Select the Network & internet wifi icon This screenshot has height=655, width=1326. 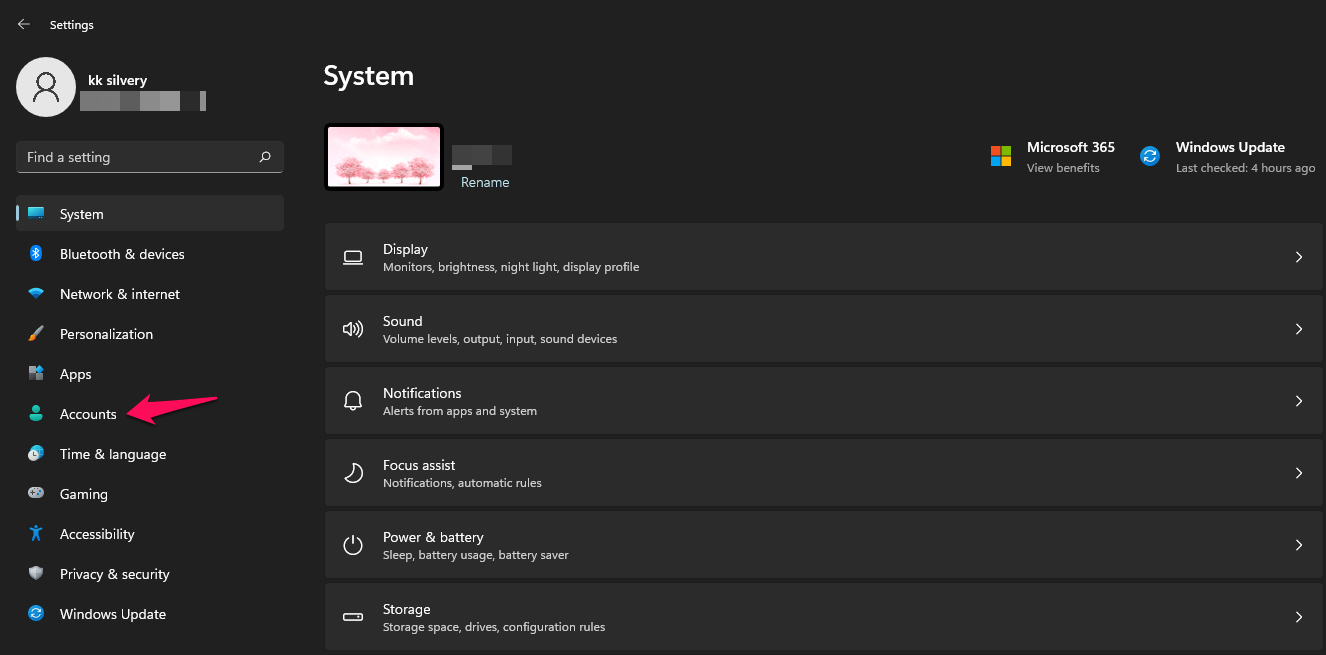point(36,294)
